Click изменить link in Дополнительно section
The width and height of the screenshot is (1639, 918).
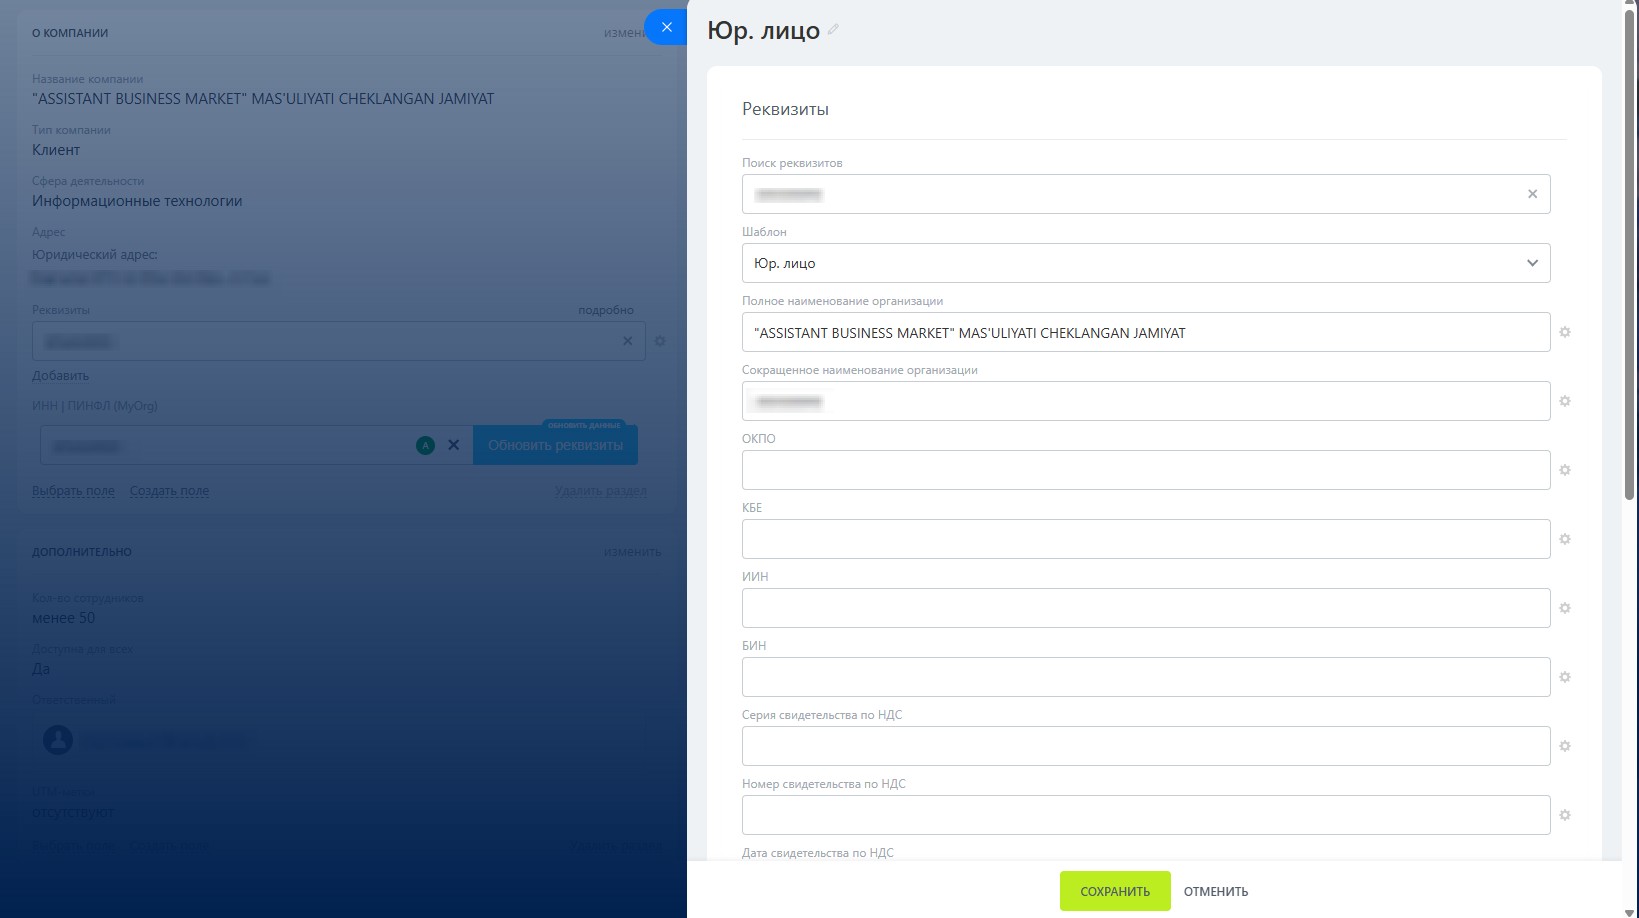pyautogui.click(x=632, y=551)
